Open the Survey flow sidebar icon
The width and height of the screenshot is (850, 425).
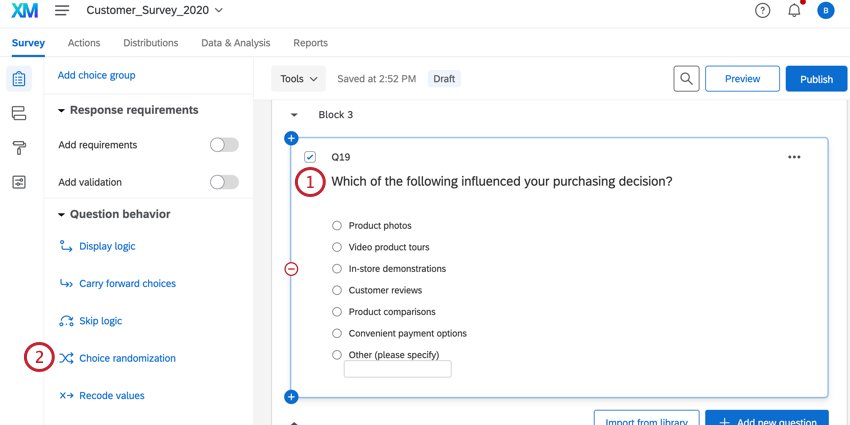tap(18, 114)
